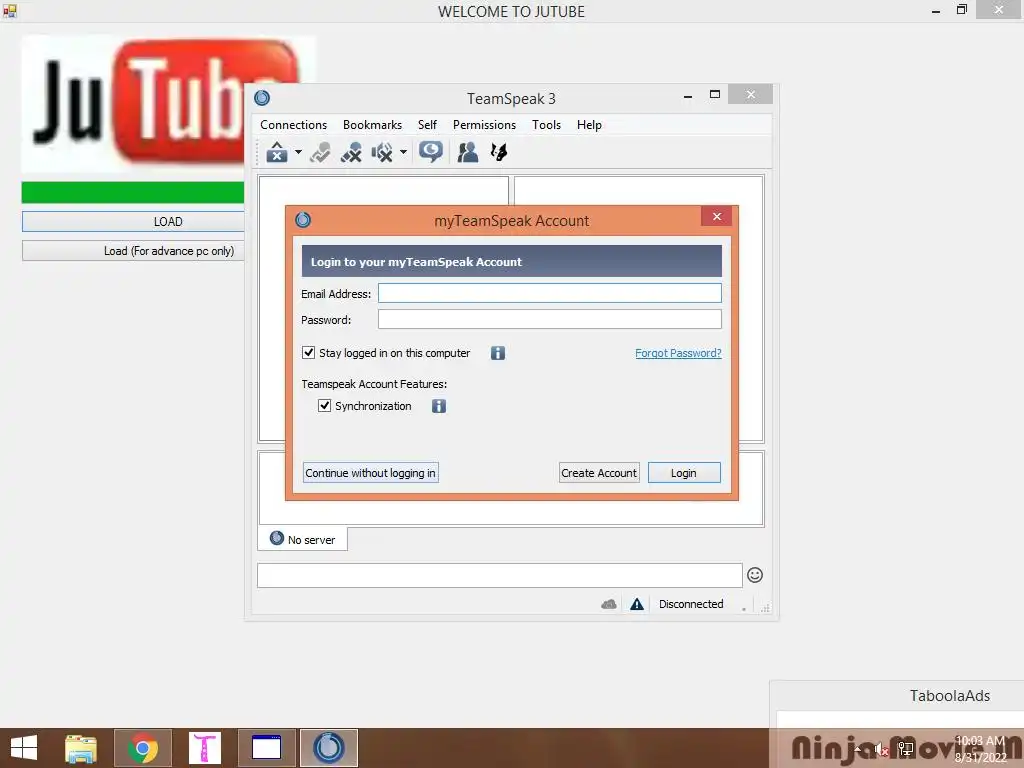Click the TeamSpeak 3 title bar logo icon
This screenshot has height=768, width=1024.
pyautogui.click(x=262, y=98)
